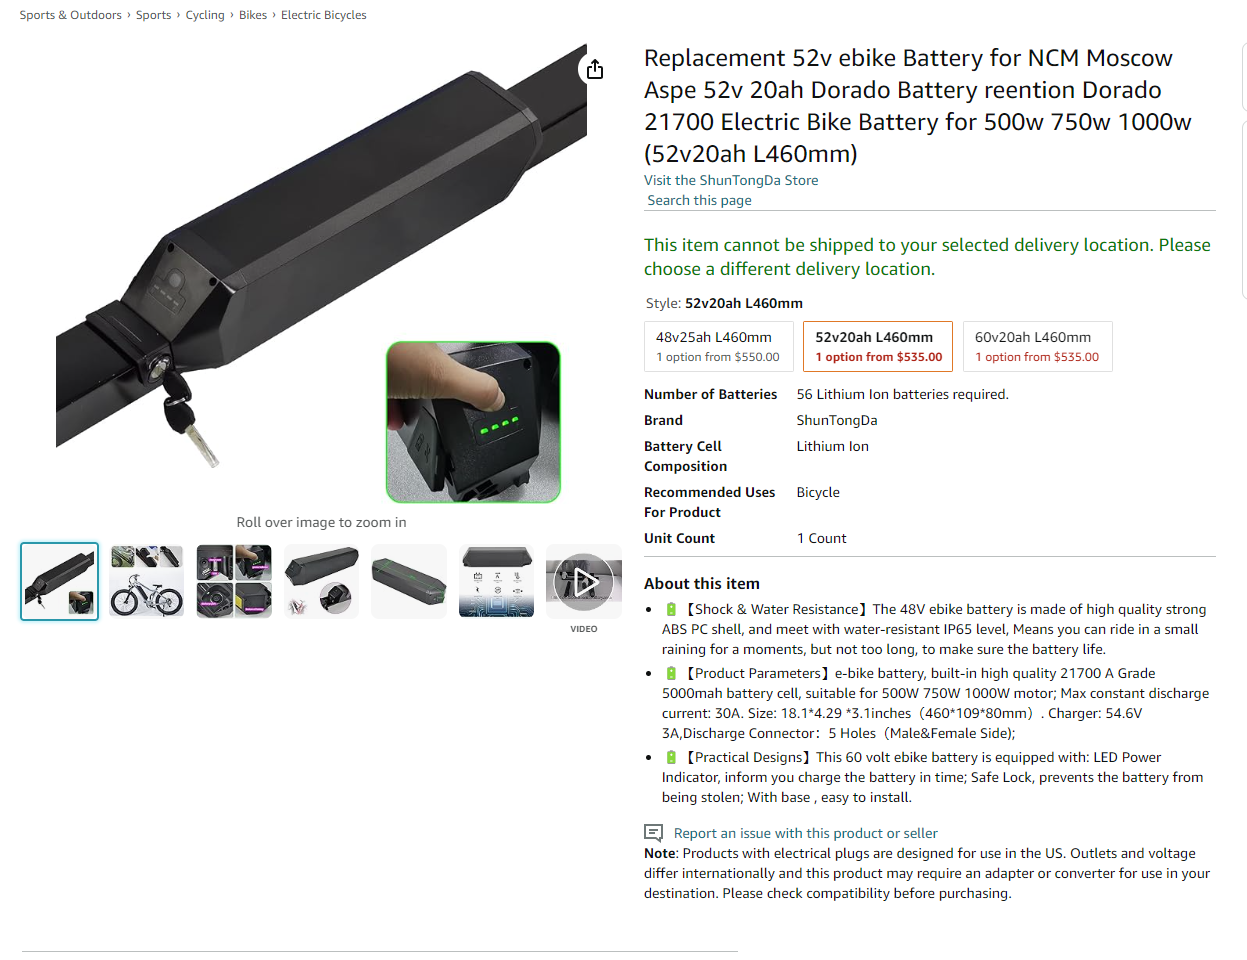Click the report issue speech bubble icon
This screenshot has height=960, width=1247.
653,833
